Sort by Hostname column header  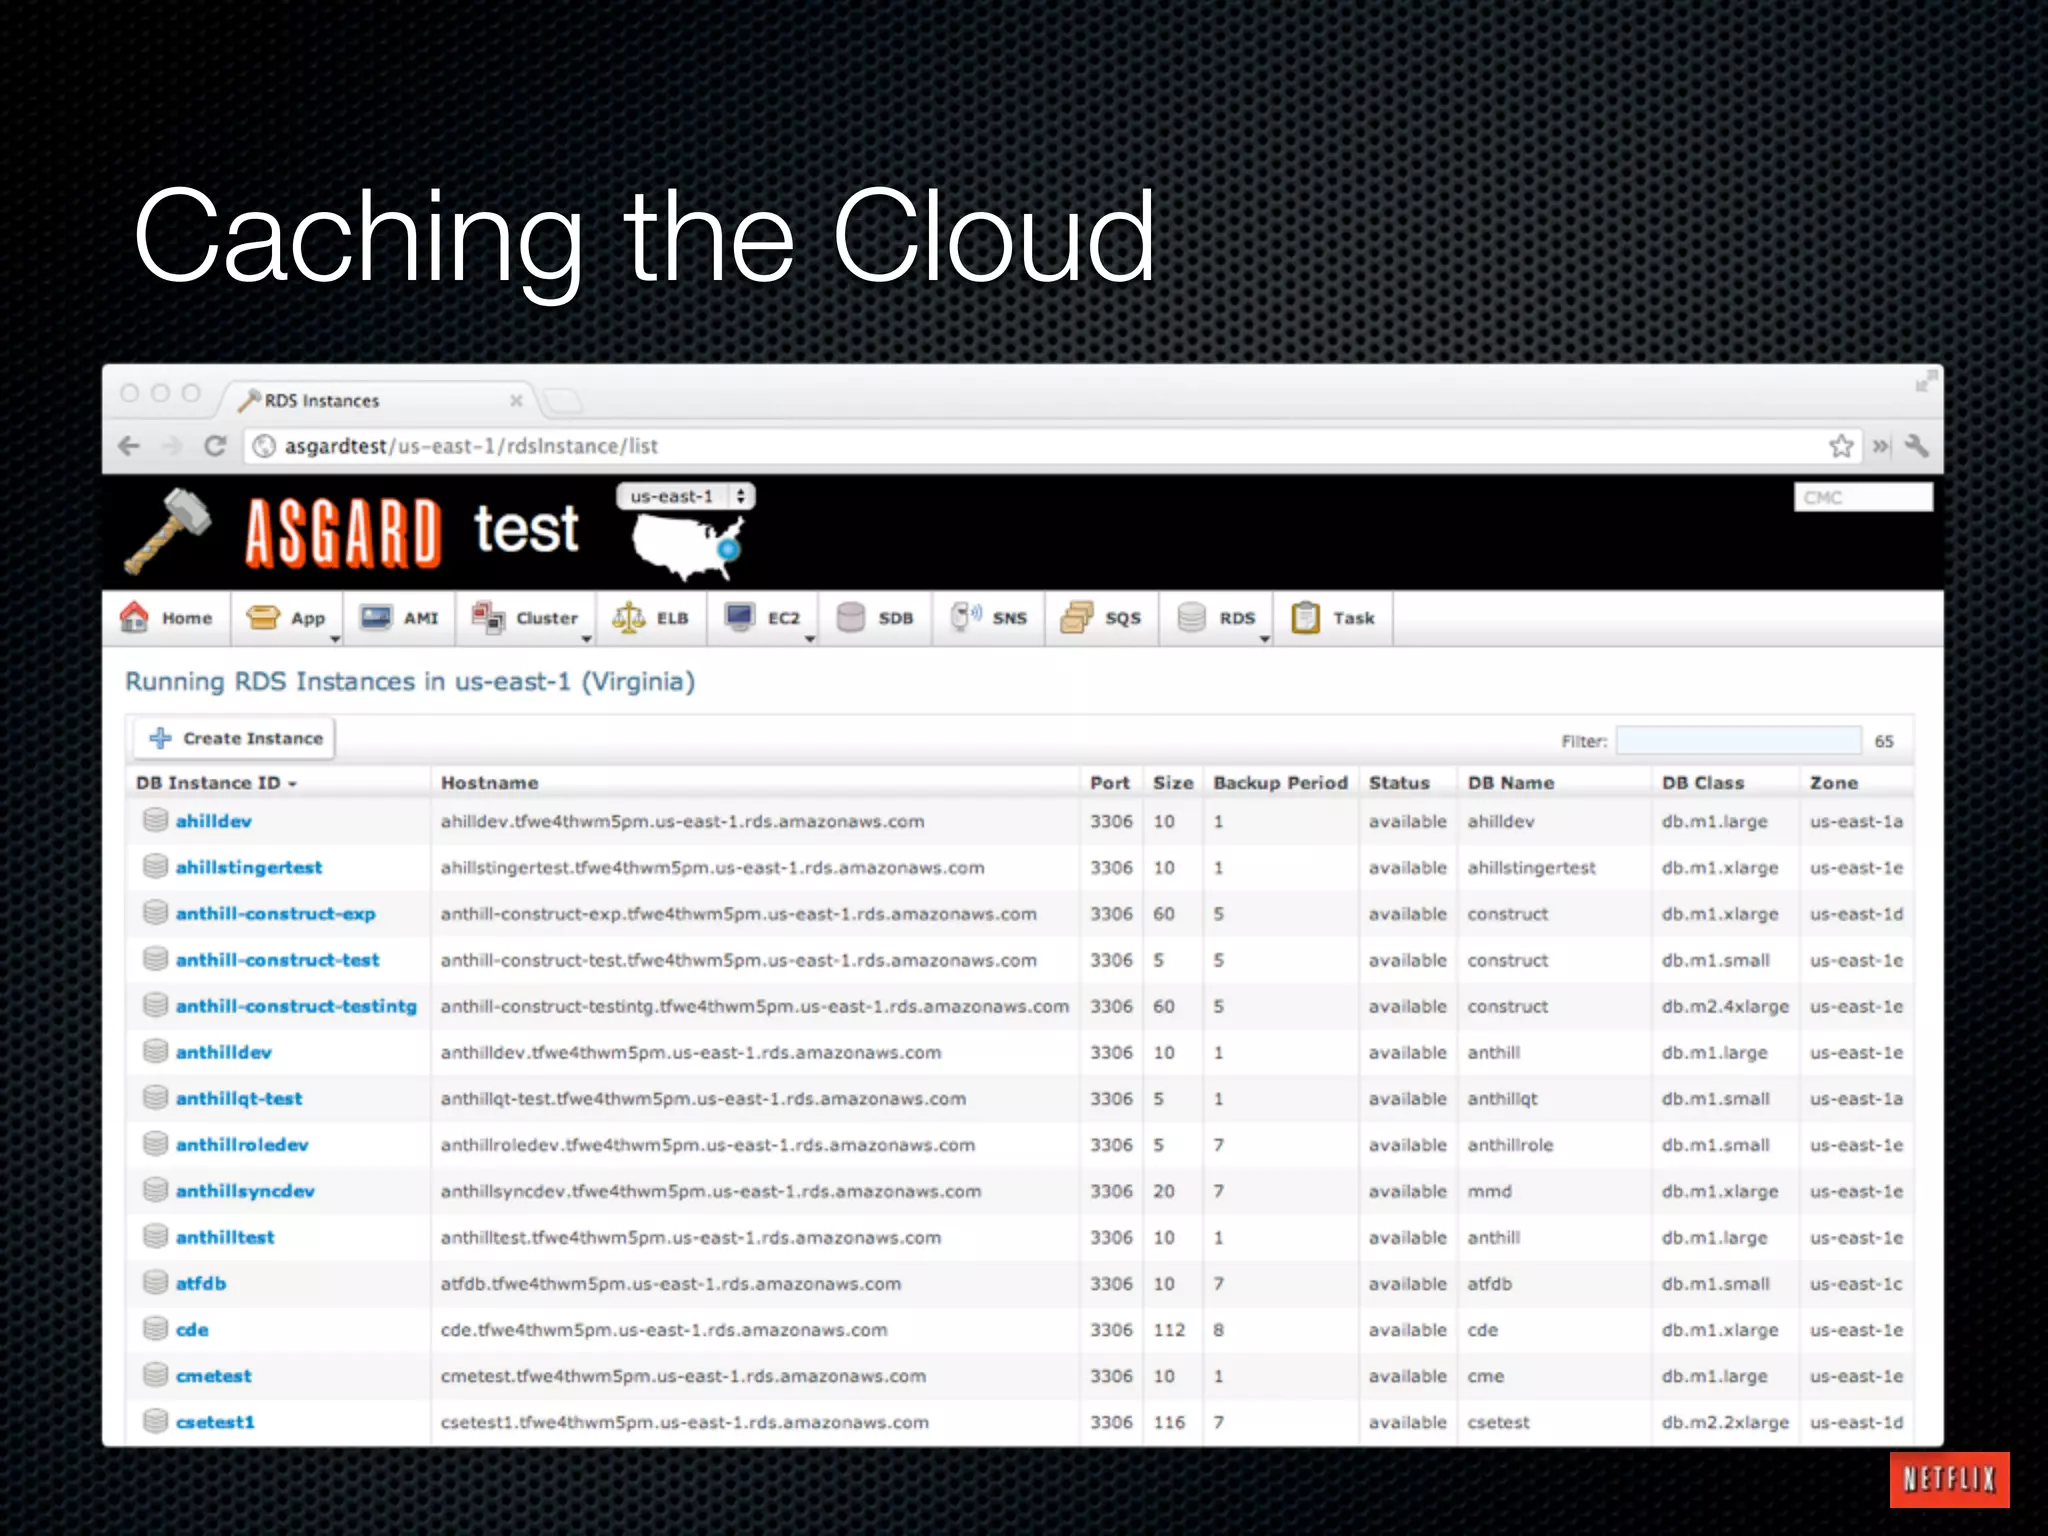click(489, 783)
